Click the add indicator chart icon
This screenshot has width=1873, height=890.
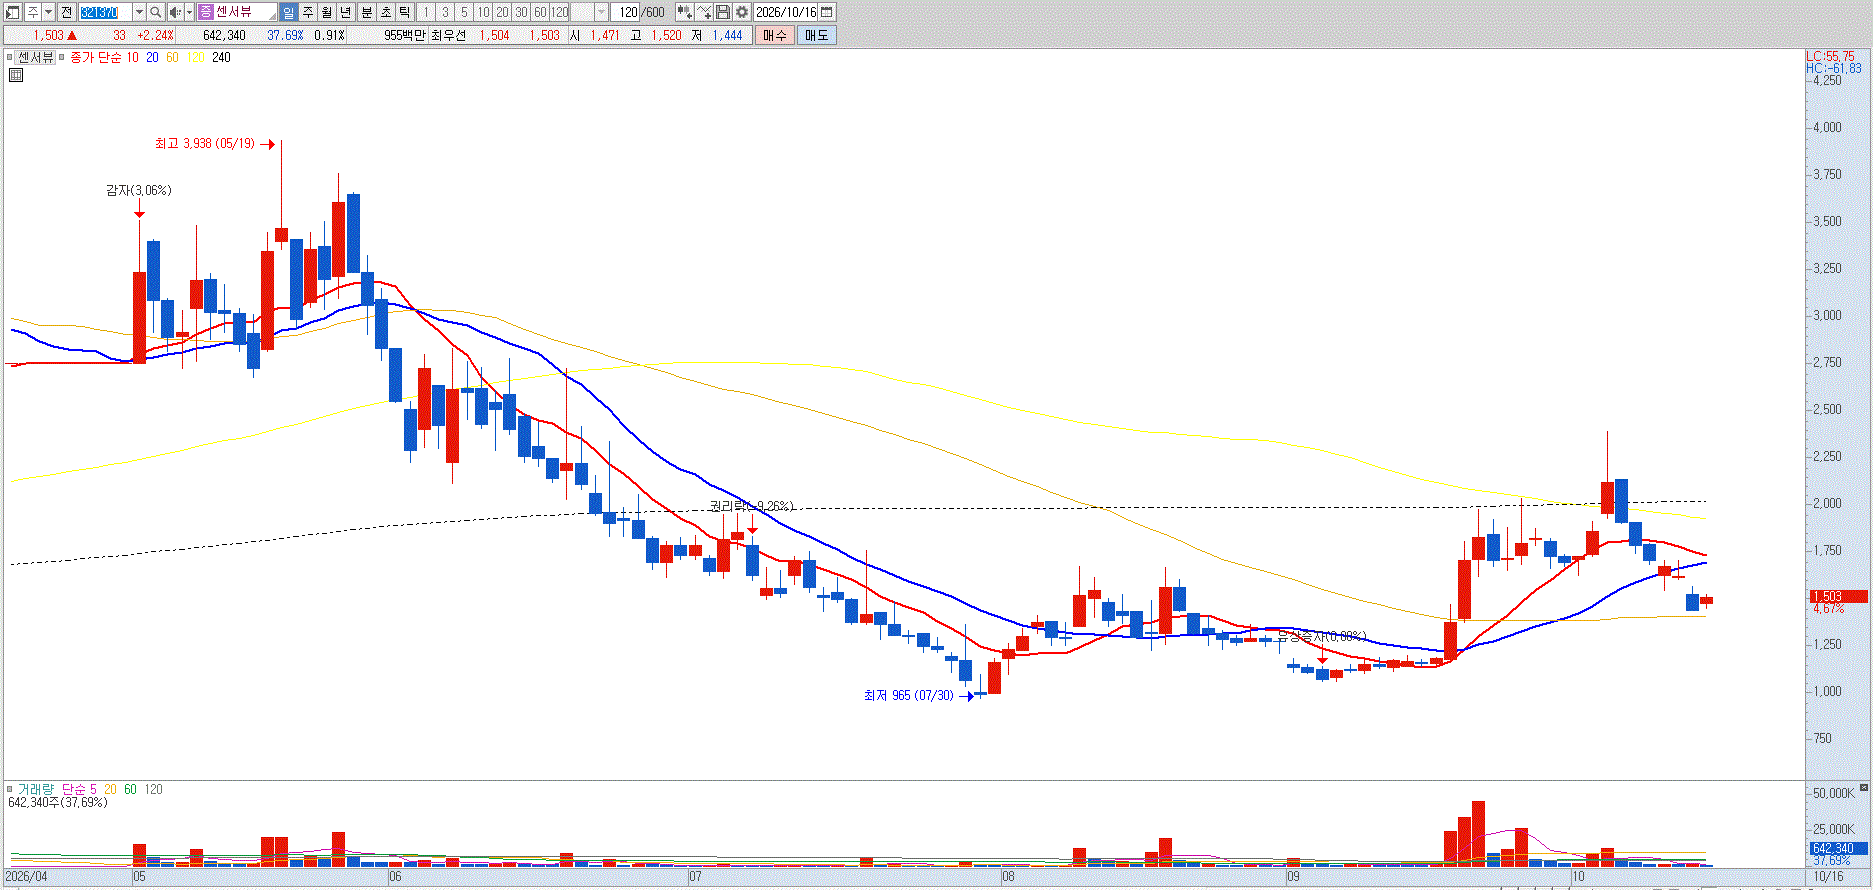[684, 12]
